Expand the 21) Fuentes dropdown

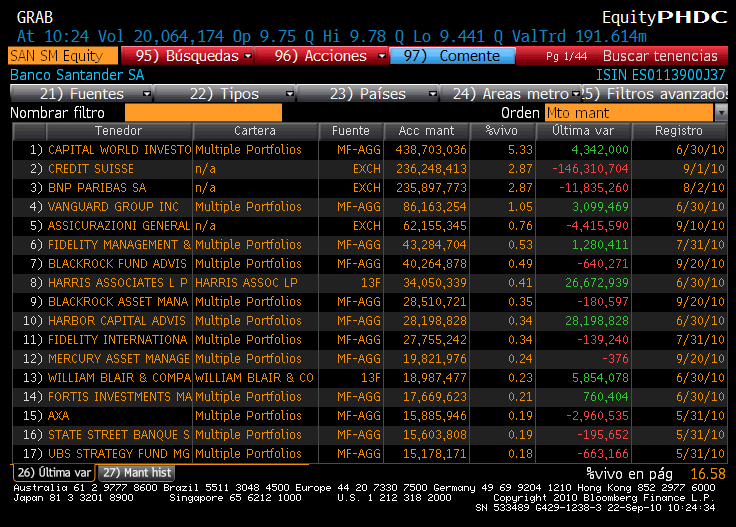click(82, 94)
